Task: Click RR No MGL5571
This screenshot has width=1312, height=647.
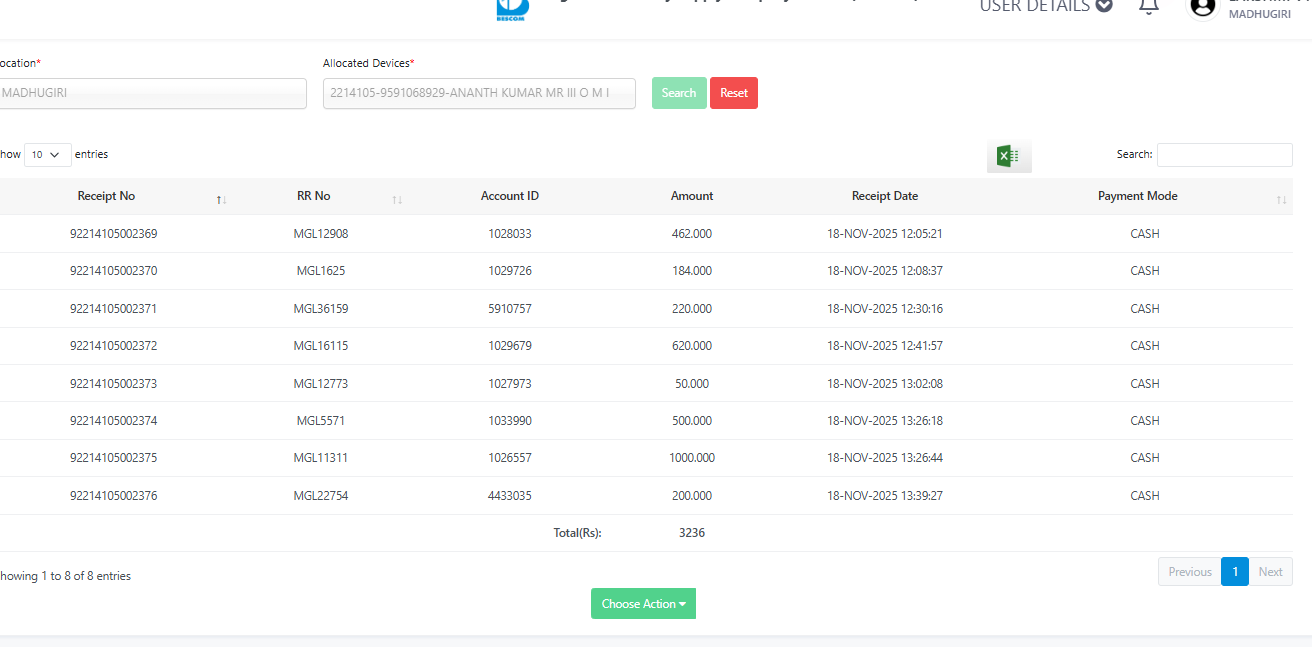Action: tap(321, 421)
